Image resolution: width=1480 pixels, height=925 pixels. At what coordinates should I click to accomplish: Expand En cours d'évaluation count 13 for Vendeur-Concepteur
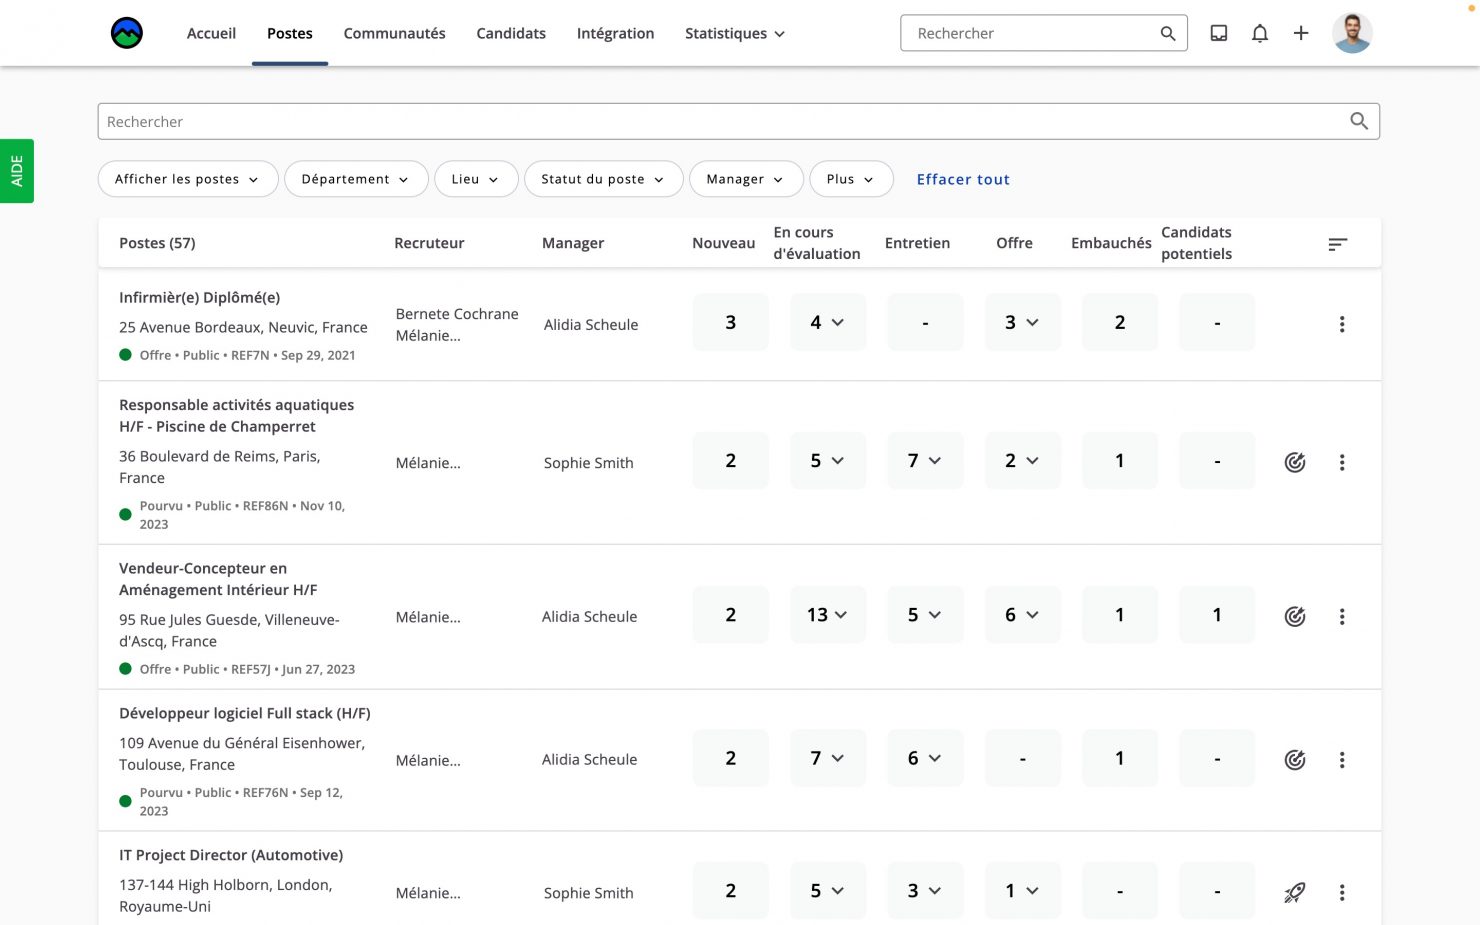click(827, 615)
